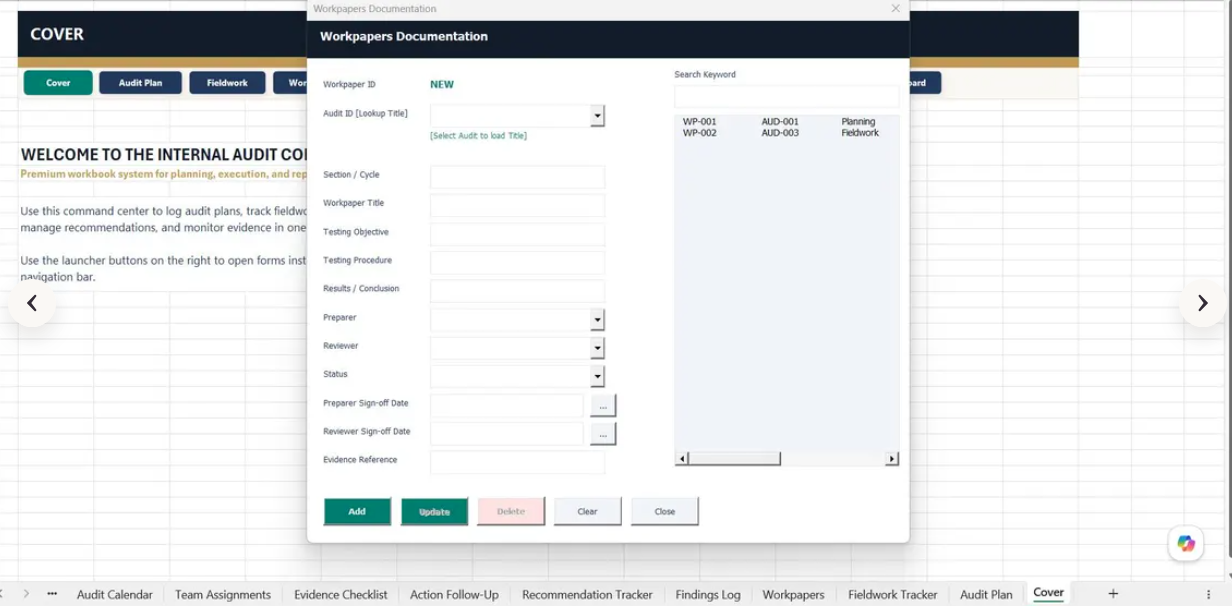Close the Workpapers Documentation dialog with X
Image resolution: width=1232 pixels, height=606 pixels.
(x=895, y=9)
